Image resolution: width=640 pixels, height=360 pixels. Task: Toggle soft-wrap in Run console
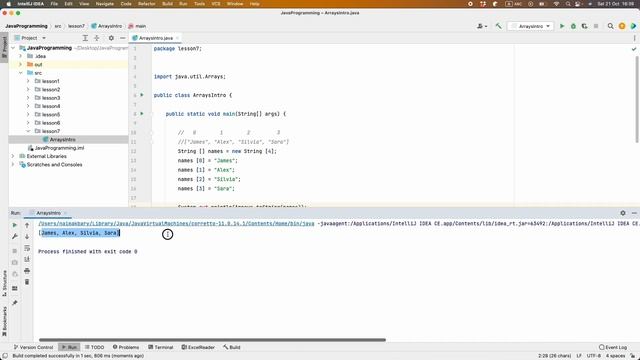click(27, 248)
